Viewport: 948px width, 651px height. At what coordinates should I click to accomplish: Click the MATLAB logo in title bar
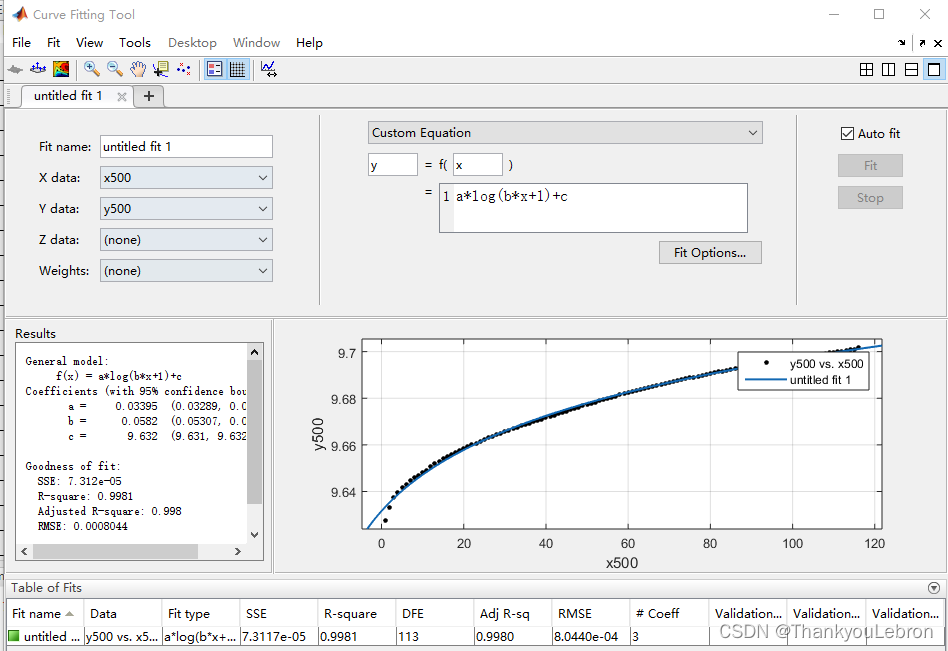pyautogui.click(x=19, y=14)
